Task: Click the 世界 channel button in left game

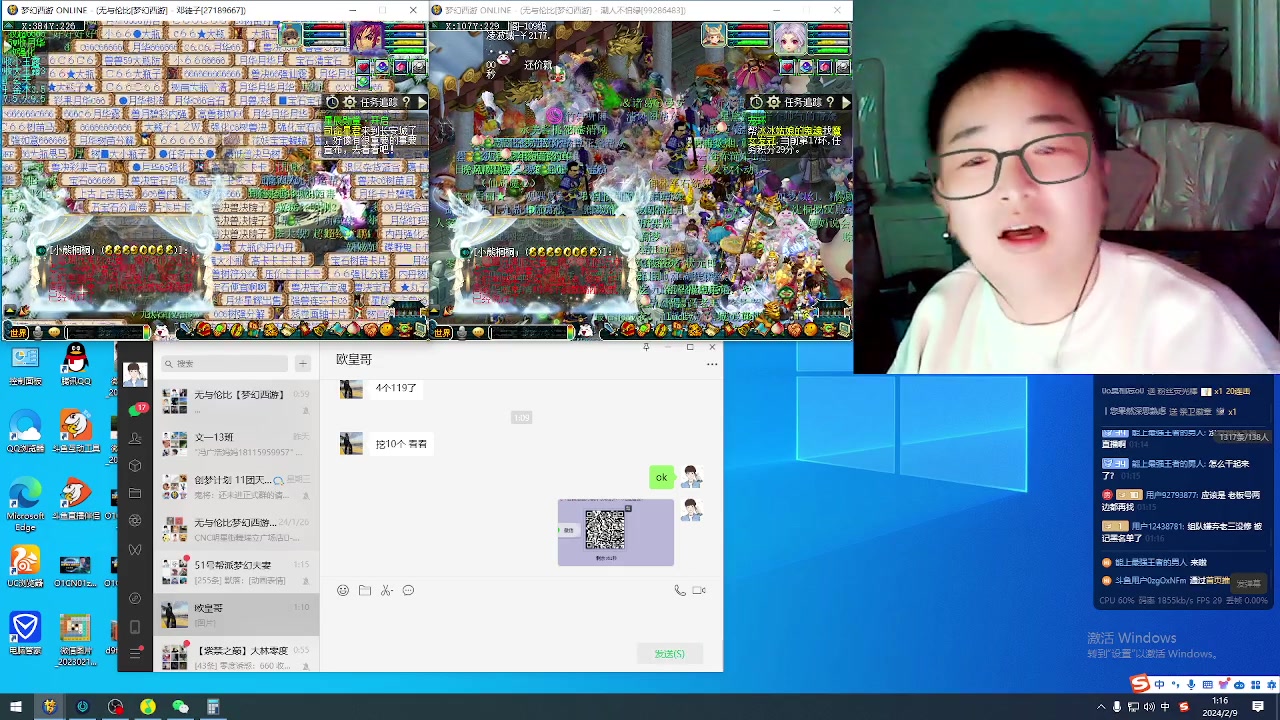Action: coord(17,332)
